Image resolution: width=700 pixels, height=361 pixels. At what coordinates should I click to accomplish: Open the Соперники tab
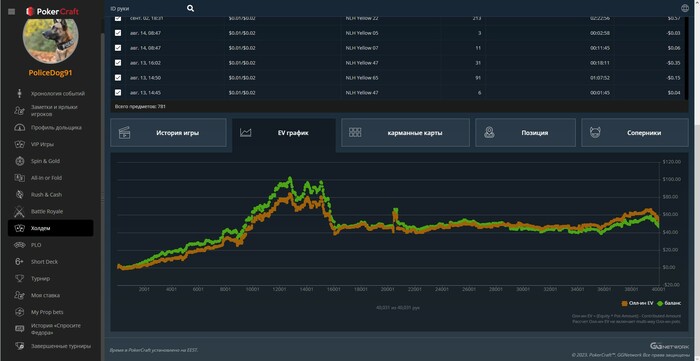635,133
